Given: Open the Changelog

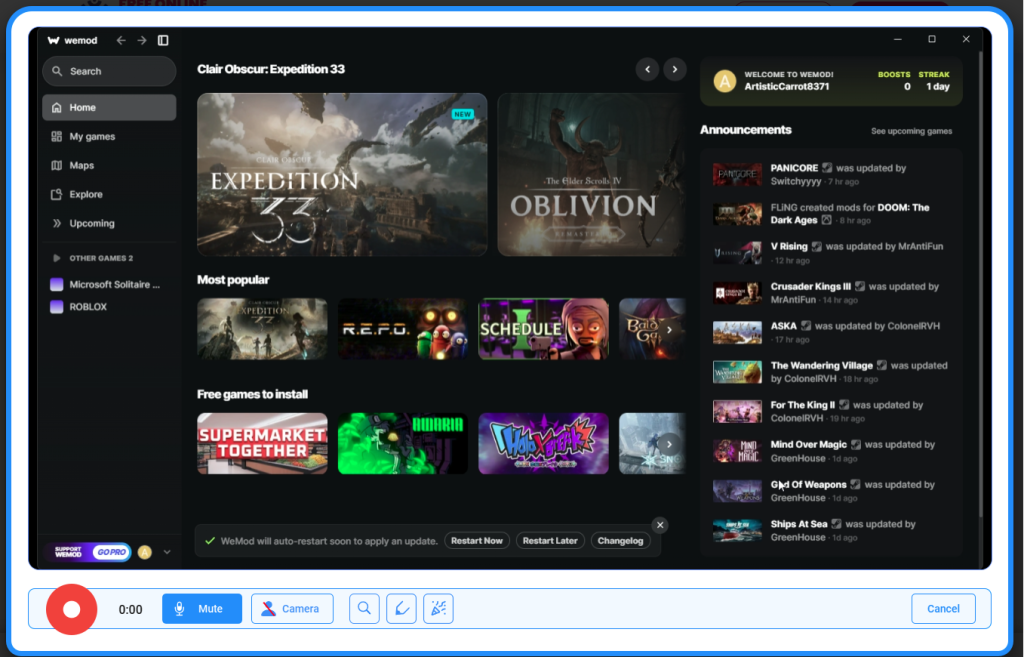Looking at the screenshot, I should pos(620,541).
